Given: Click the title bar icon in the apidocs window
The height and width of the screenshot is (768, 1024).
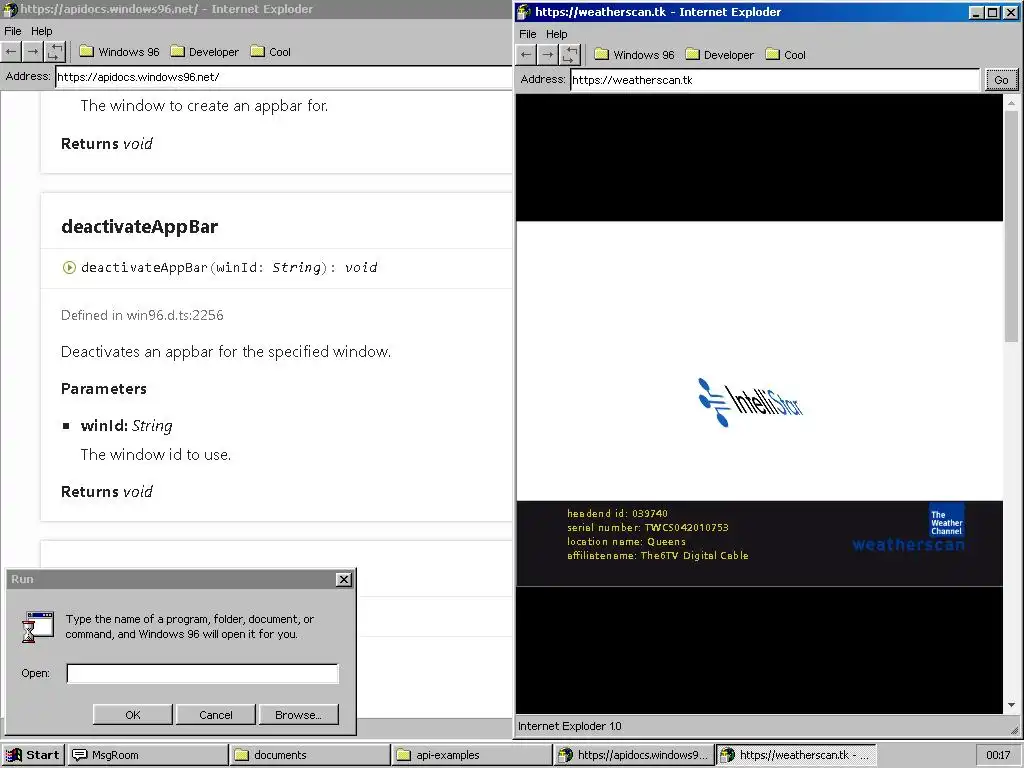Looking at the screenshot, I should [x=9, y=9].
